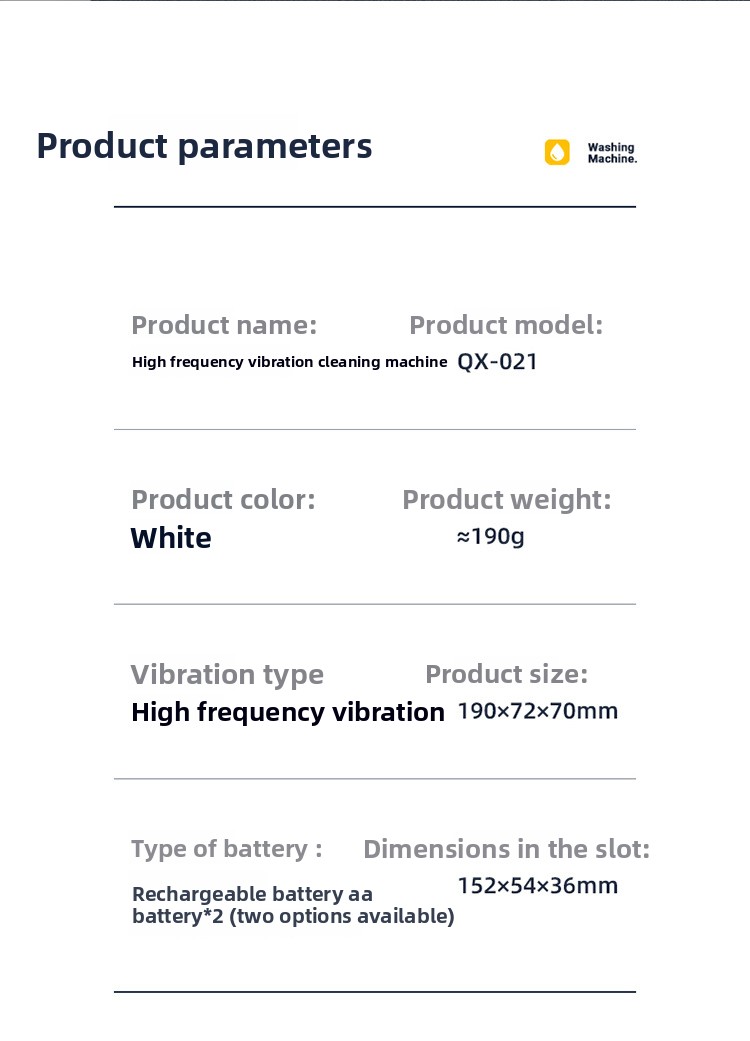Click the 'Product size:' label

[506, 674]
